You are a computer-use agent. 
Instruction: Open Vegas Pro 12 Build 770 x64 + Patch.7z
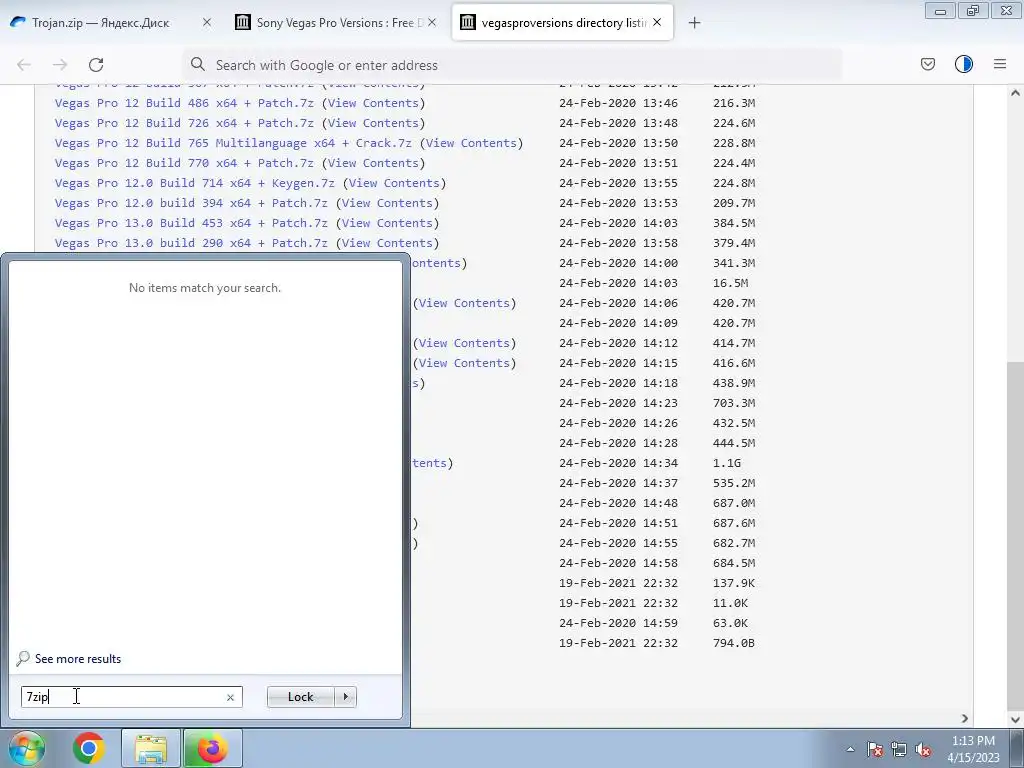[184, 163]
